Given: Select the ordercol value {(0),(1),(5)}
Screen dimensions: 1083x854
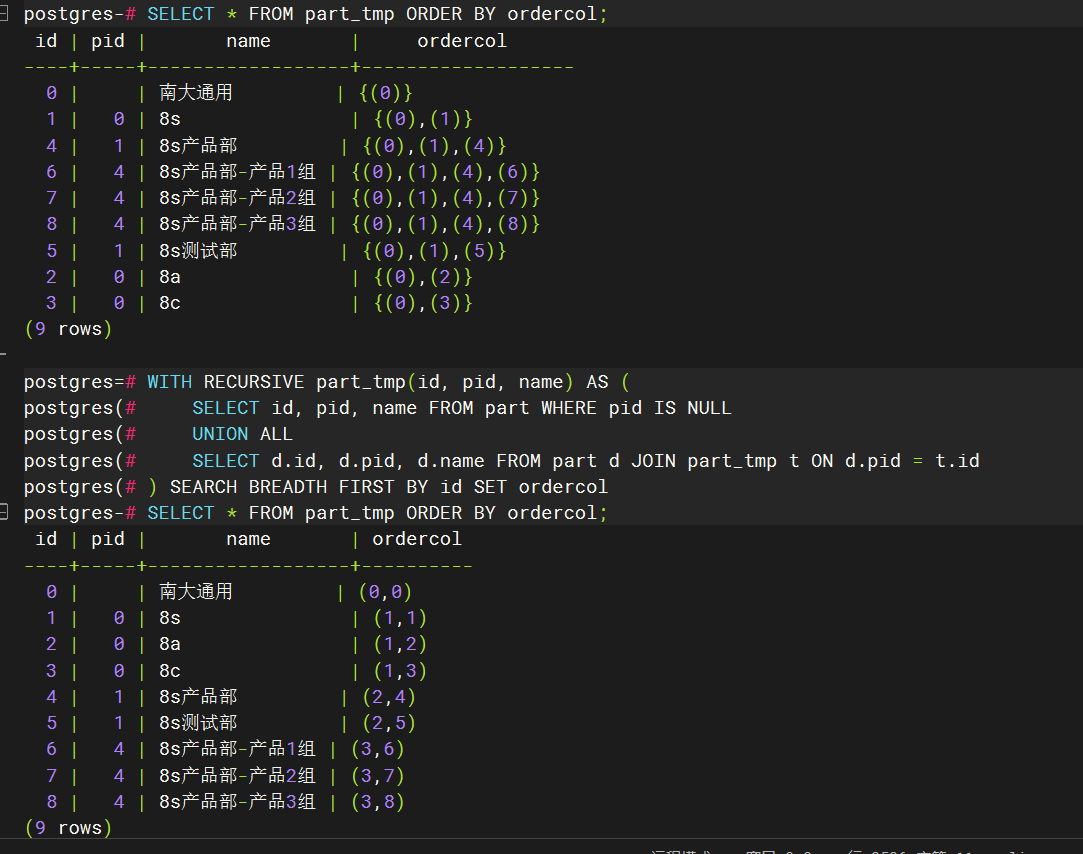Looking at the screenshot, I should 434,251.
